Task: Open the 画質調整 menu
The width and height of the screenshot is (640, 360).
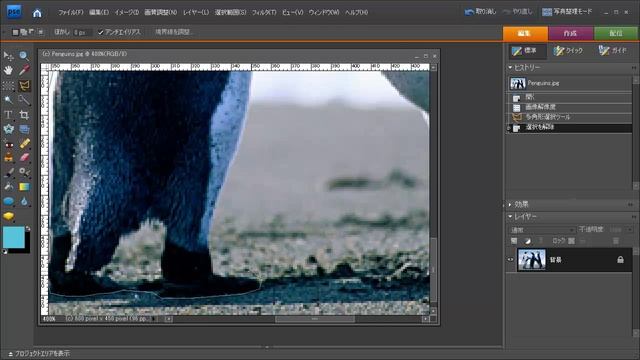Action: 160,13
